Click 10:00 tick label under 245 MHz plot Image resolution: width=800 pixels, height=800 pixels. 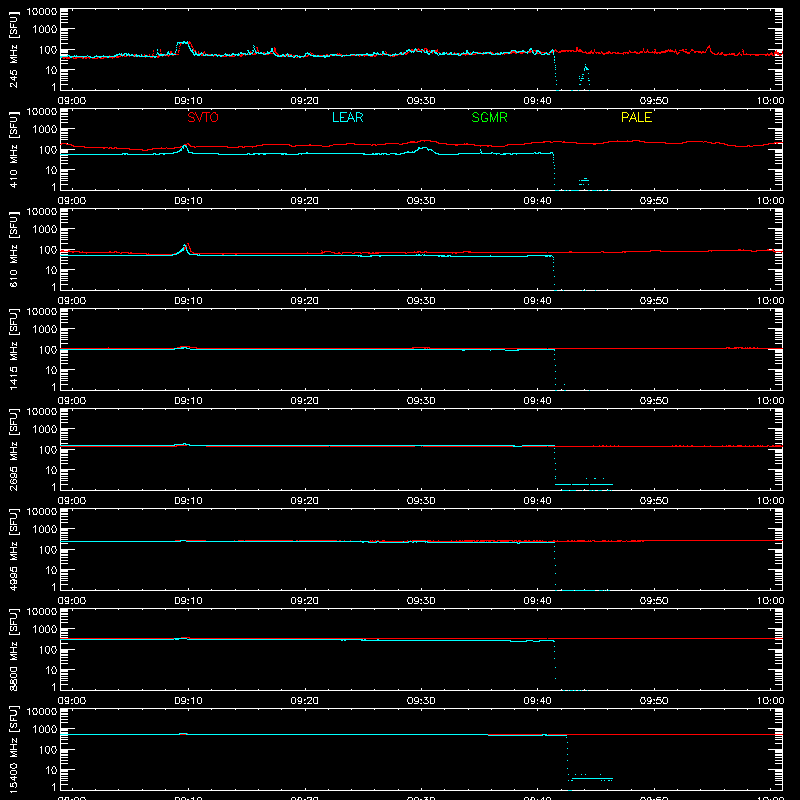pyautogui.click(x=770, y=101)
